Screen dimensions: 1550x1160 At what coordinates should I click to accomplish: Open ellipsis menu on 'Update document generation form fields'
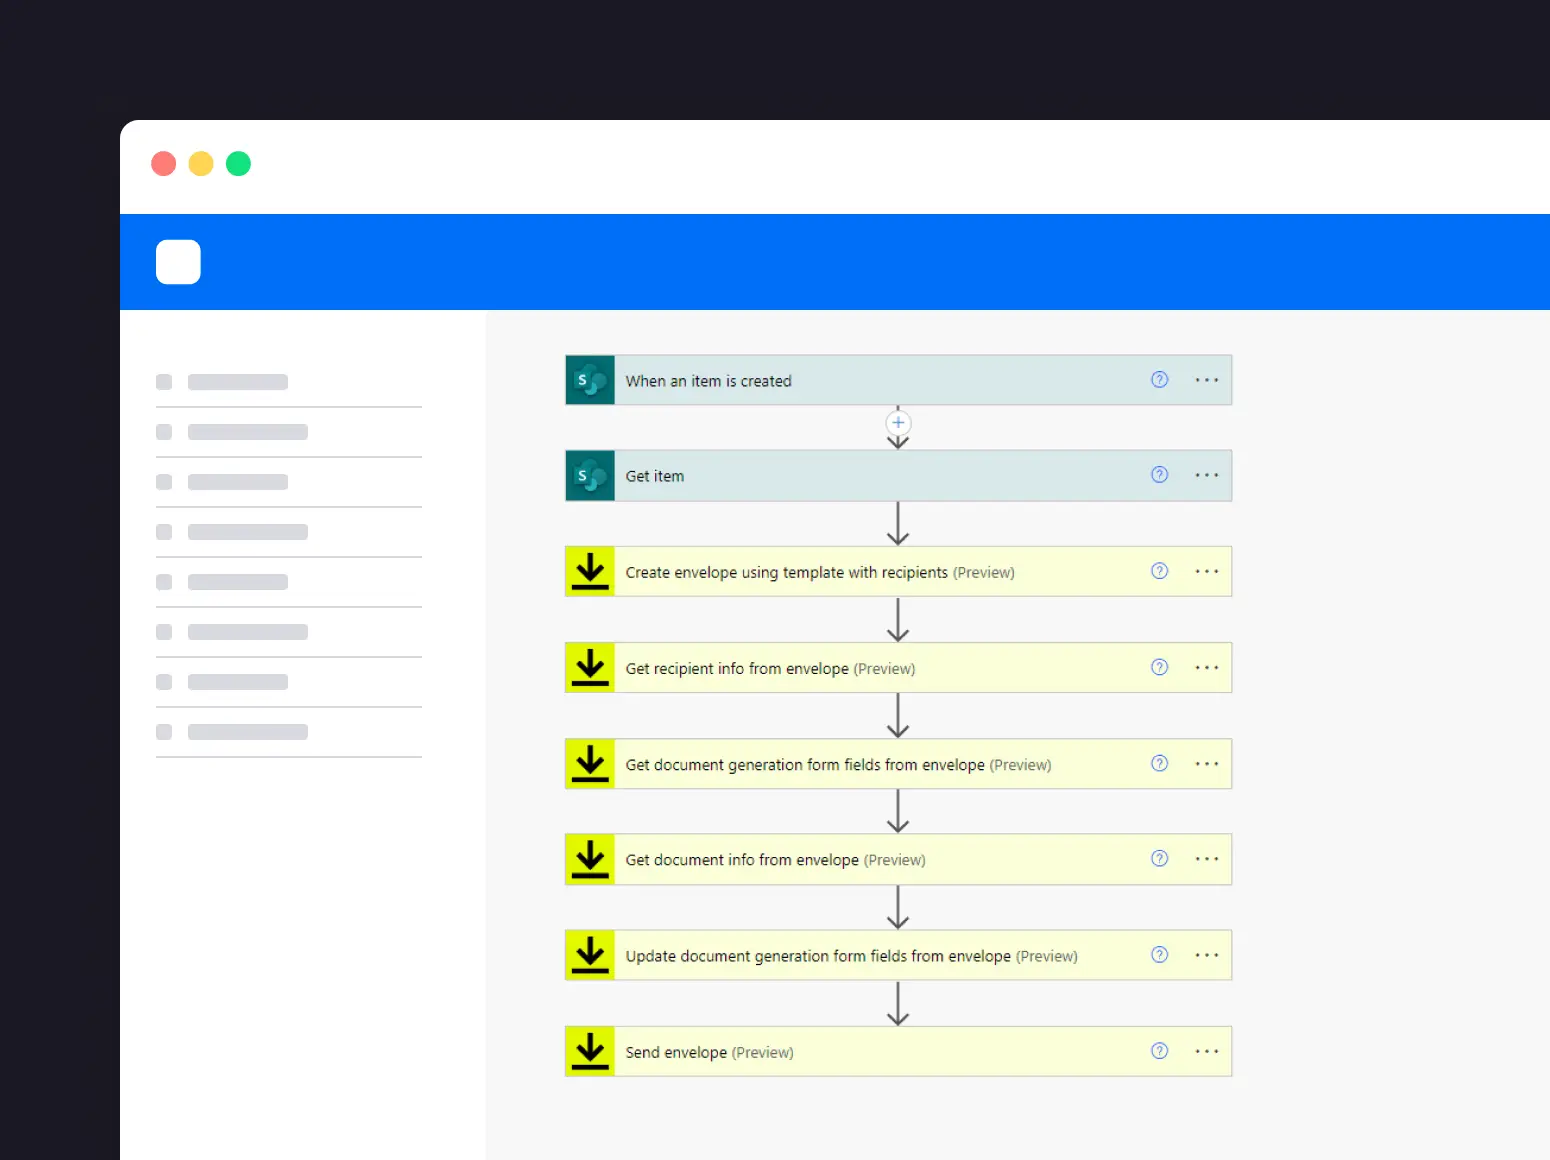(1207, 955)
